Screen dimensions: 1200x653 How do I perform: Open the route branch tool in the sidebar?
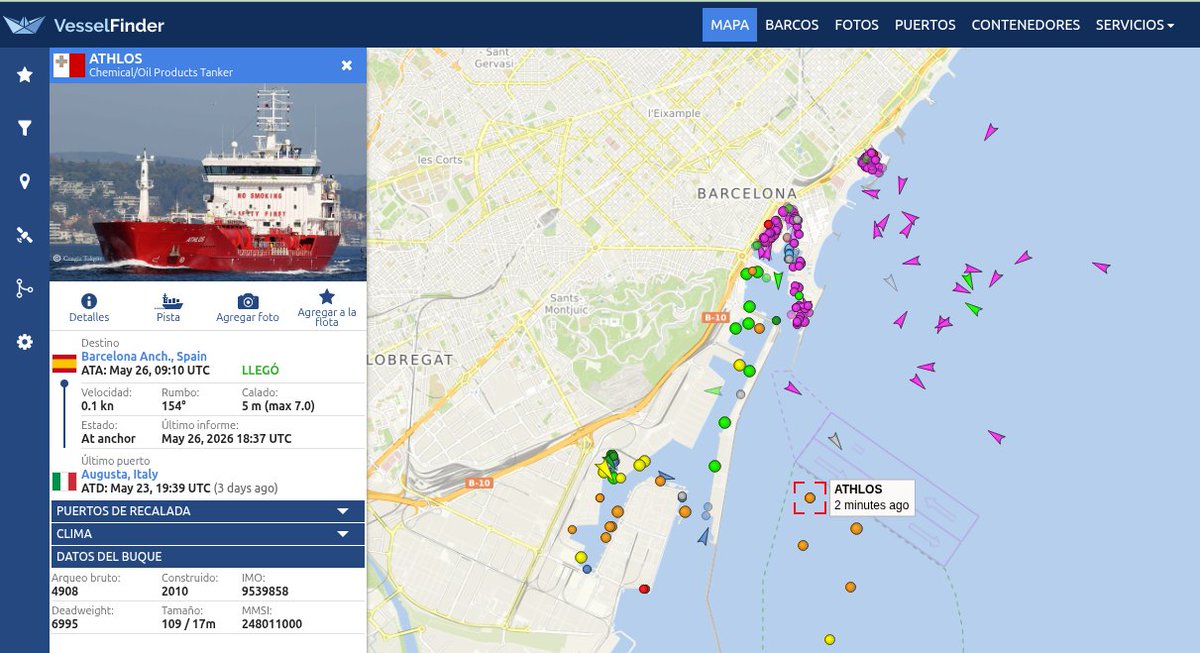click(25, 289)
